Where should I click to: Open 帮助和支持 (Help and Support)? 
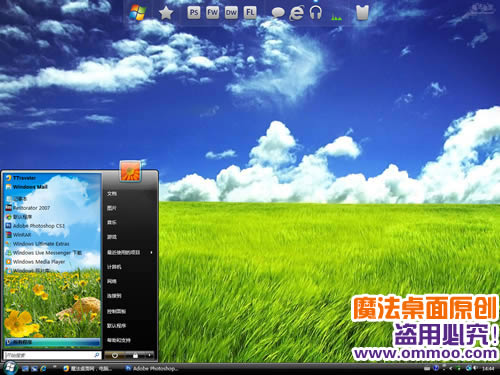(119, 340)
